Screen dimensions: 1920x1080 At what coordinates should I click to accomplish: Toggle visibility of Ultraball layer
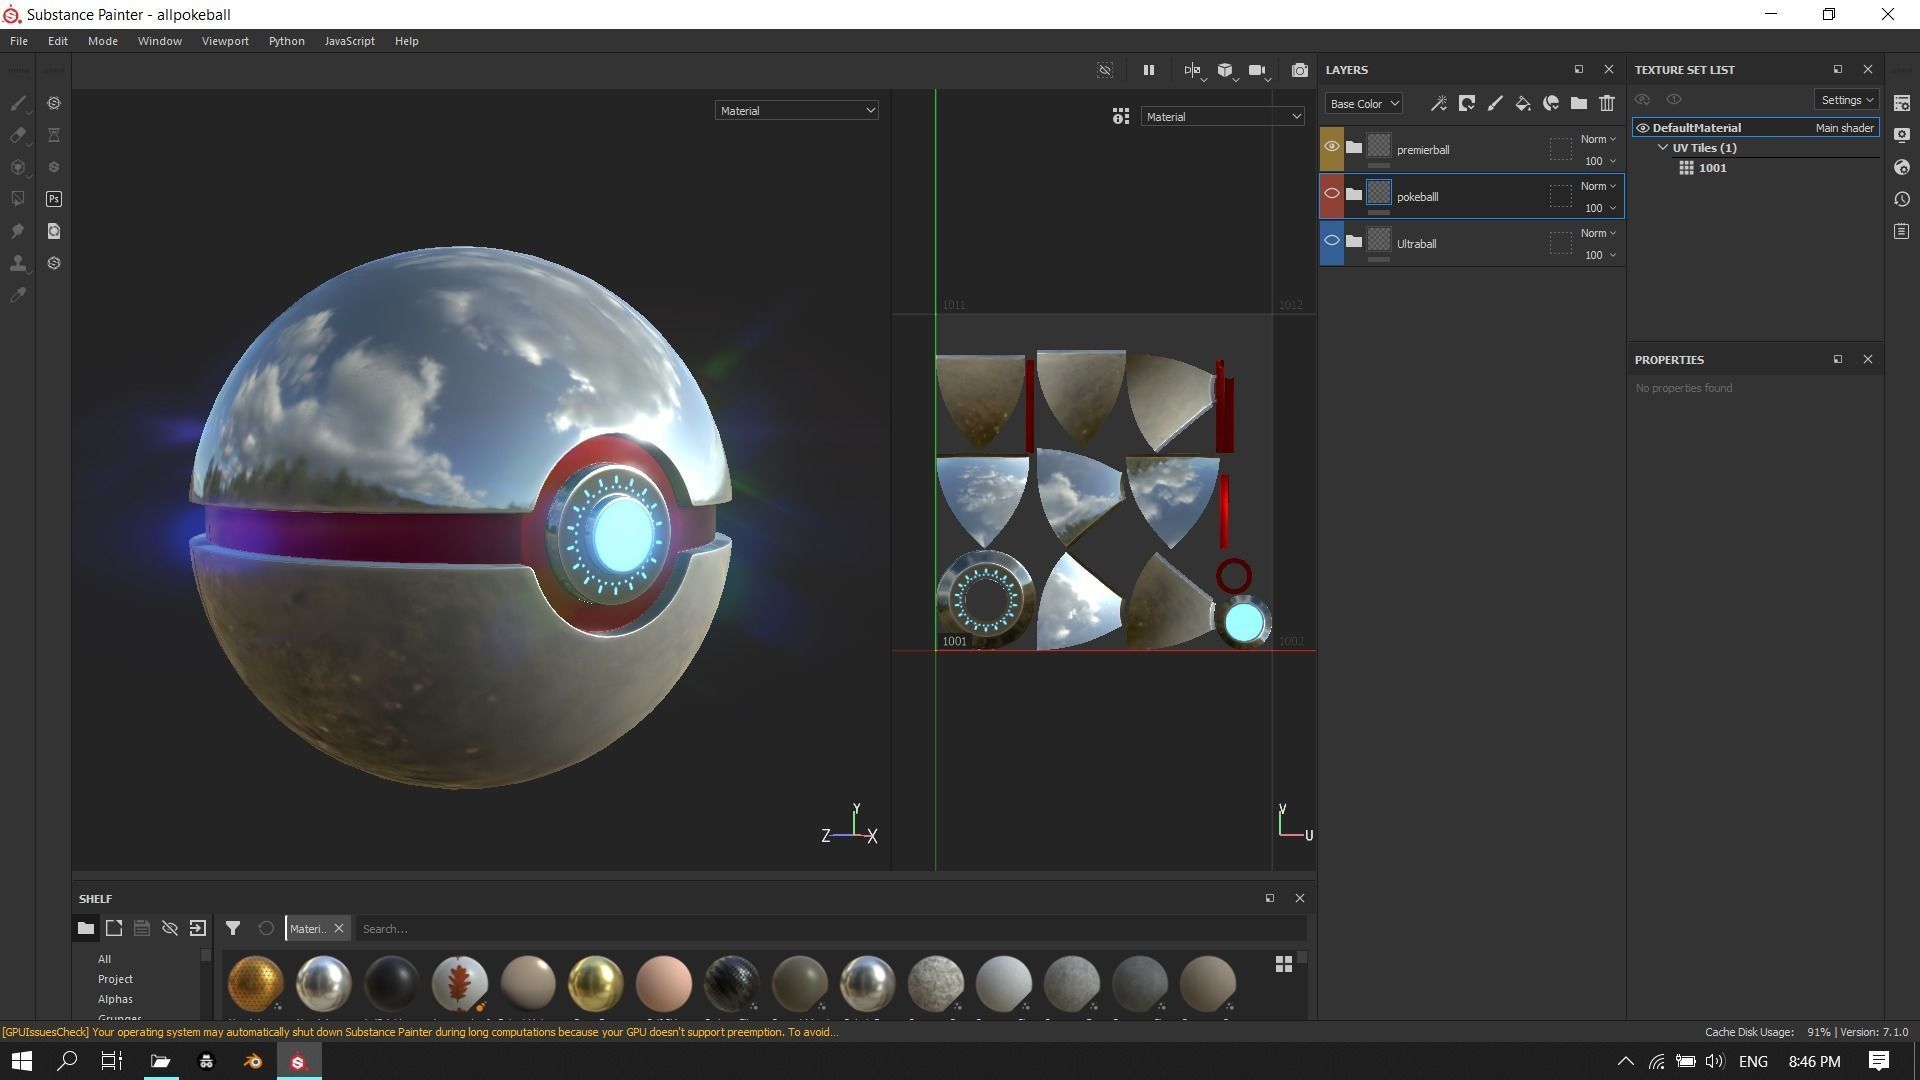coord(1331,241)
